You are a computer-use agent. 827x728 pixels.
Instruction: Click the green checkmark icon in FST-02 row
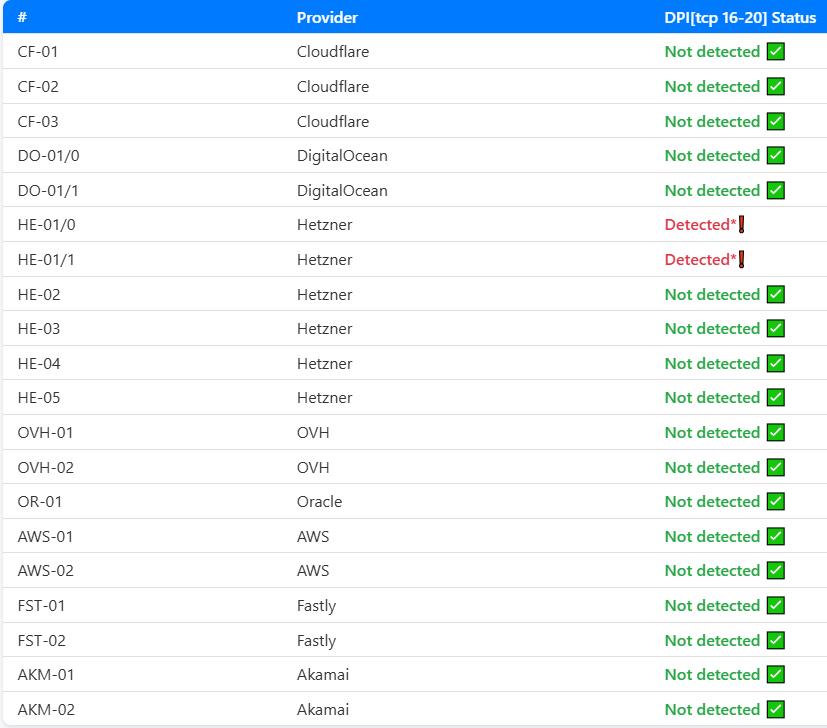(775, 640)
